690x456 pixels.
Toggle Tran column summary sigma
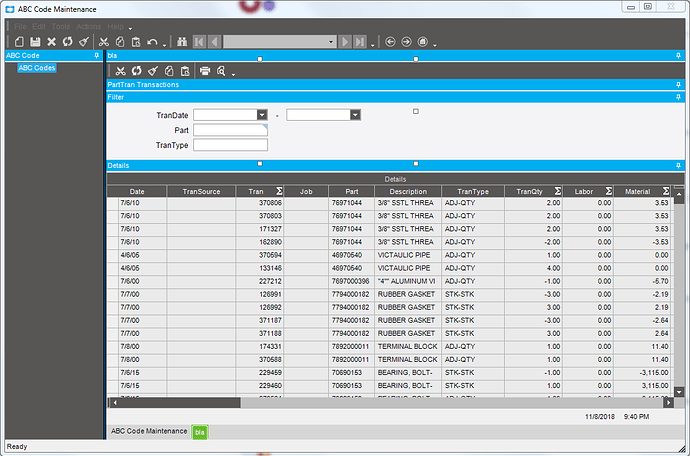tap(279, 191)
